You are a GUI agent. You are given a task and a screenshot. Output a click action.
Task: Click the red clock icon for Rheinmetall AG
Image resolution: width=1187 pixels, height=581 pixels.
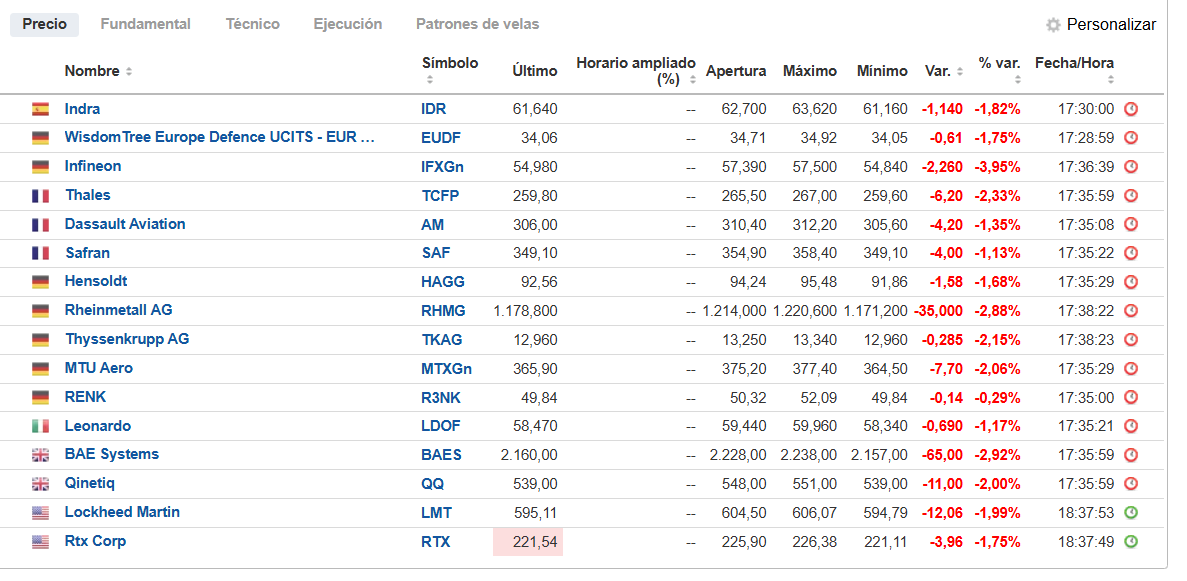point(1131,311)
